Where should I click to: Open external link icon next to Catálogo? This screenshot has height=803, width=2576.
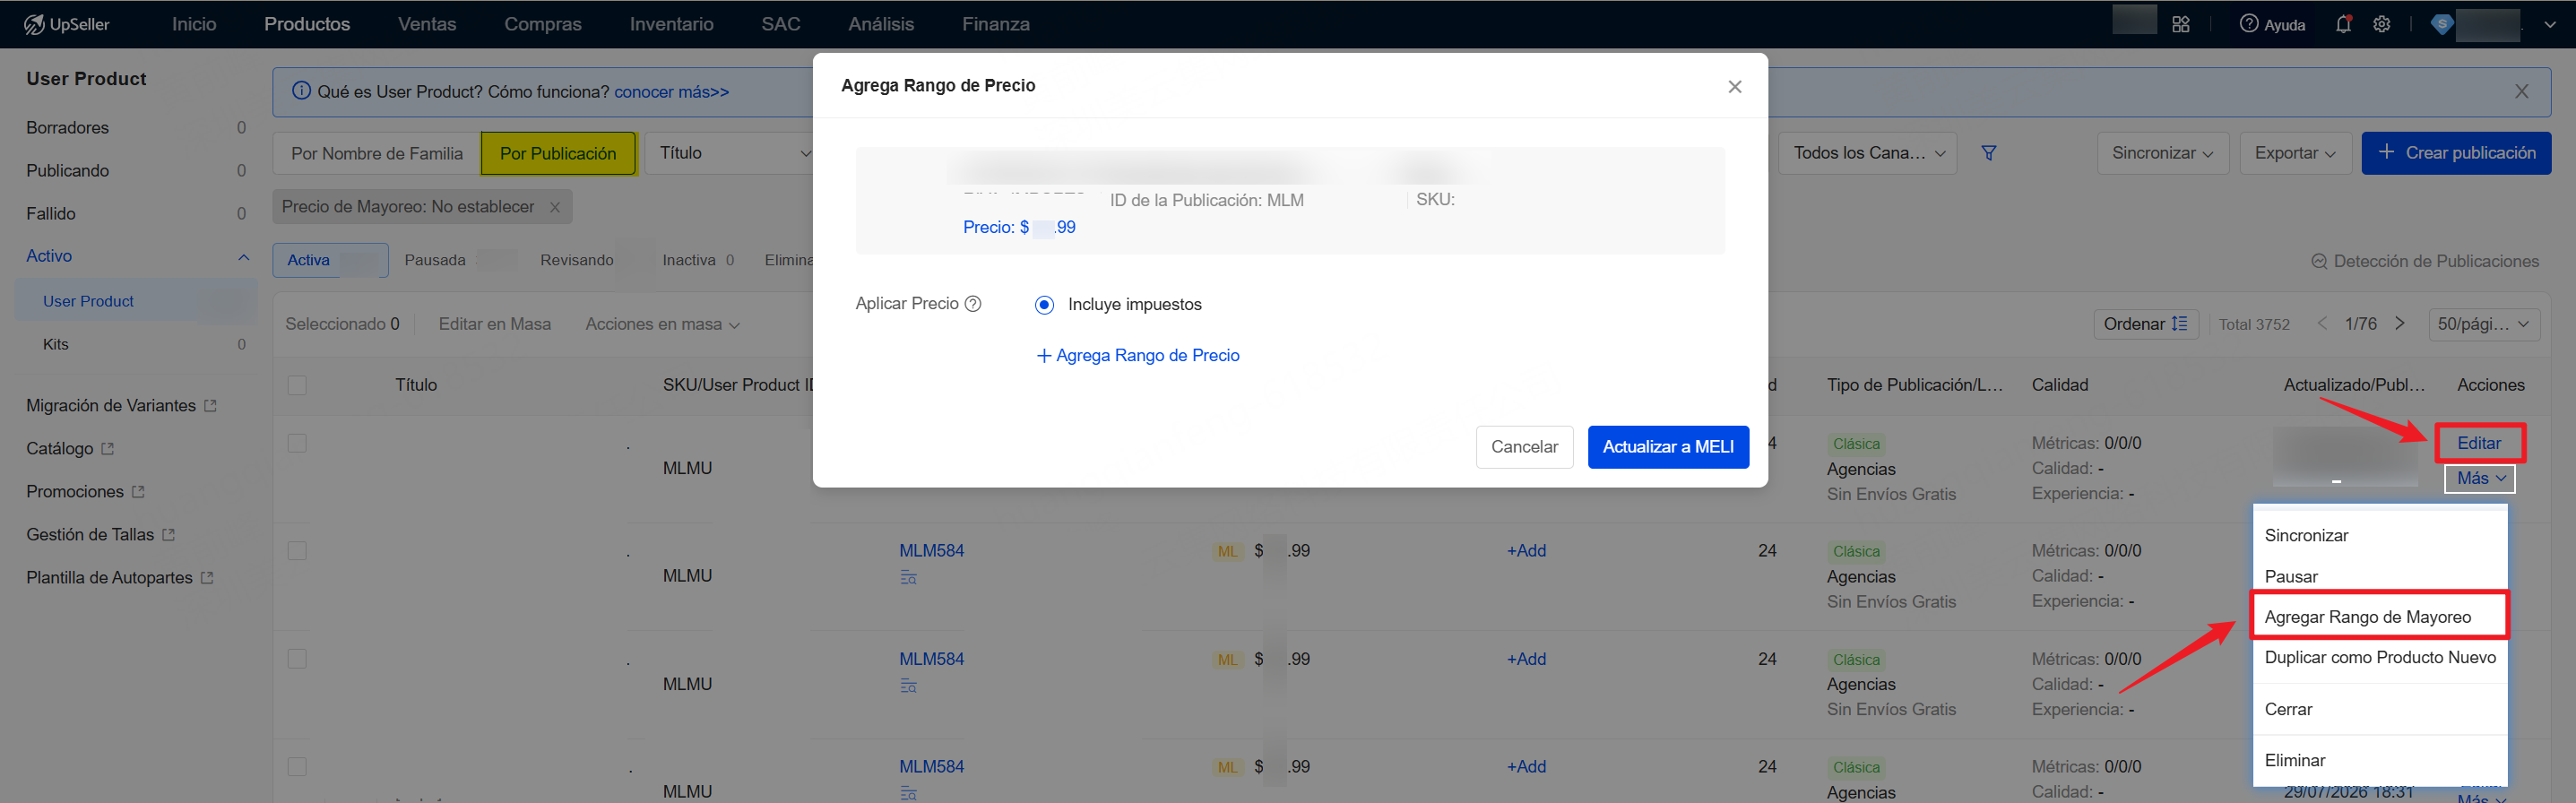click(108, 449)
